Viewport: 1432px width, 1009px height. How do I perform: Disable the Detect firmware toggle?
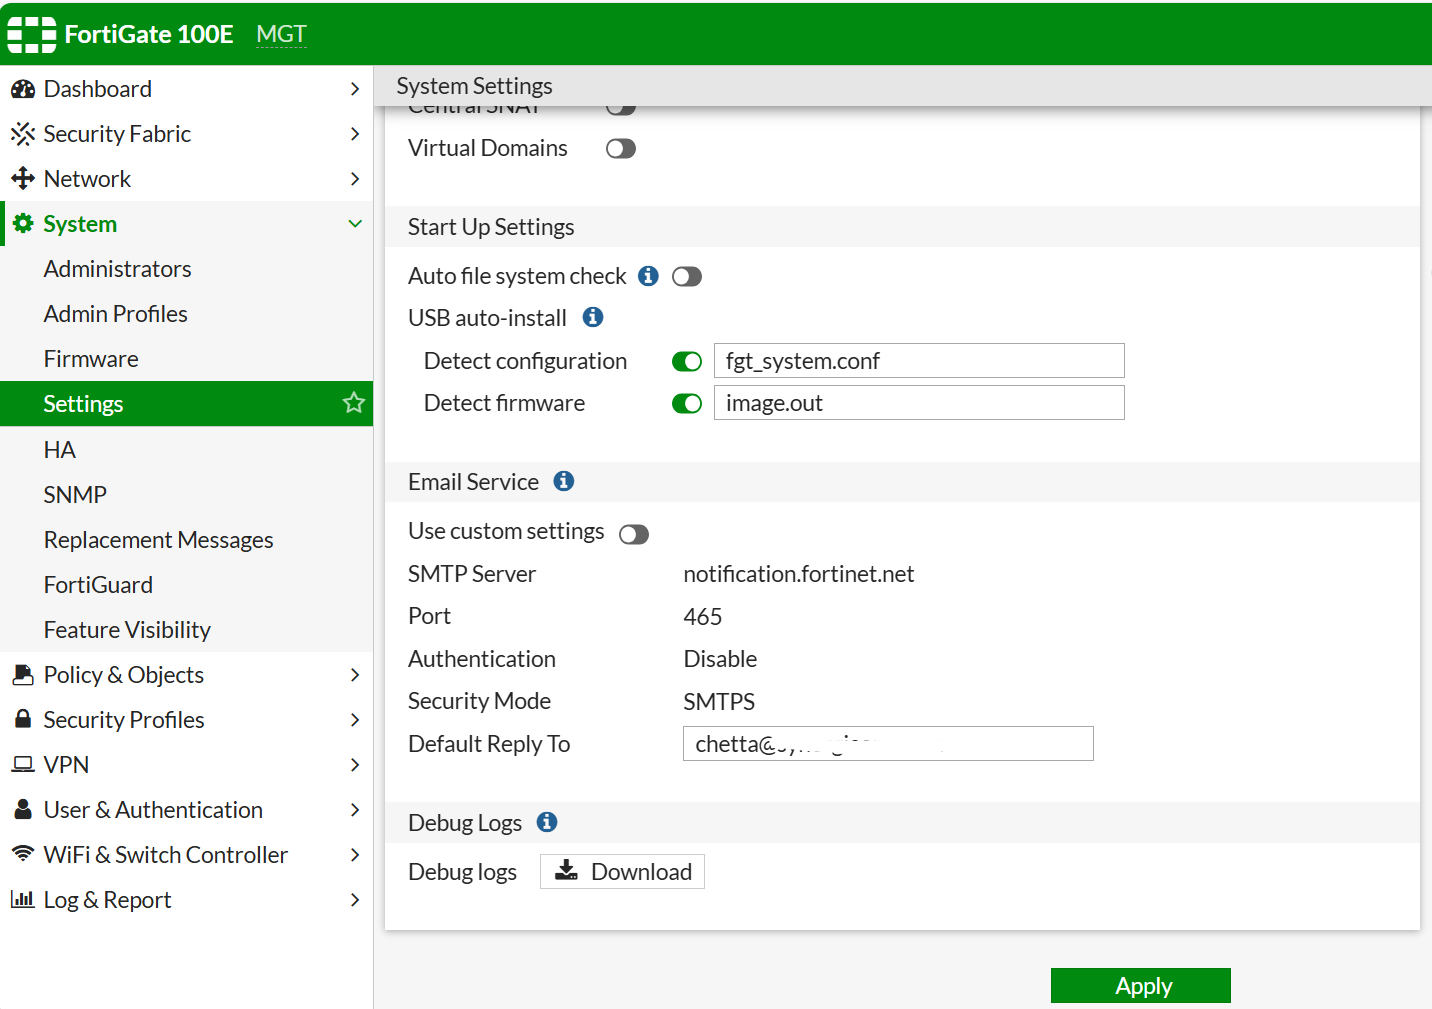click(687, 403)
